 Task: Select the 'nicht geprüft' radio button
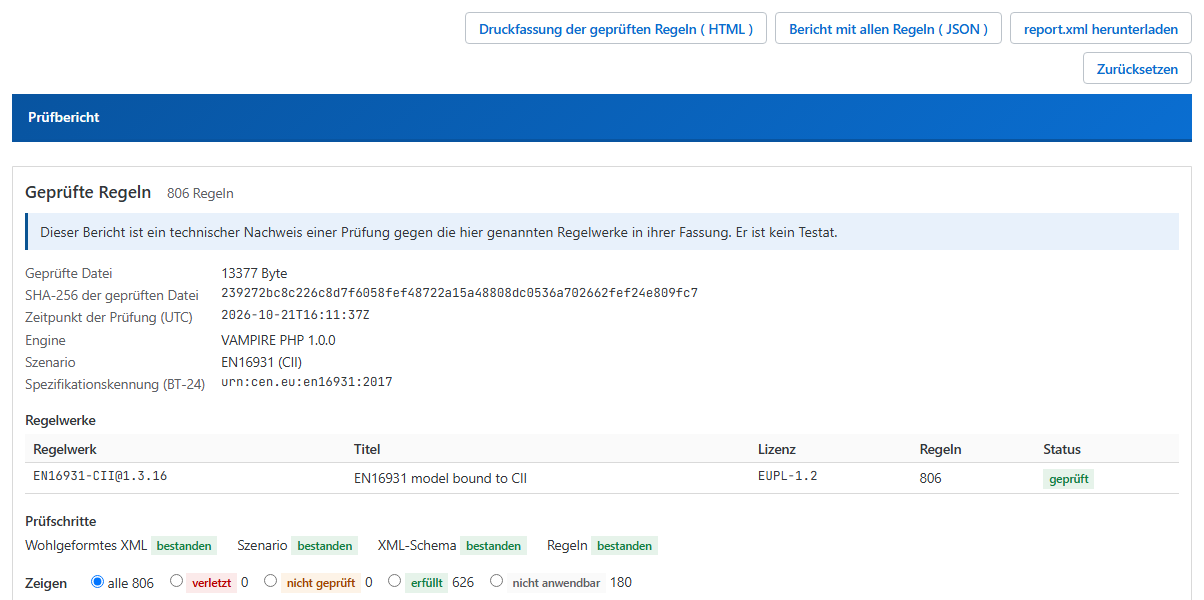click(x=271, y=581)
